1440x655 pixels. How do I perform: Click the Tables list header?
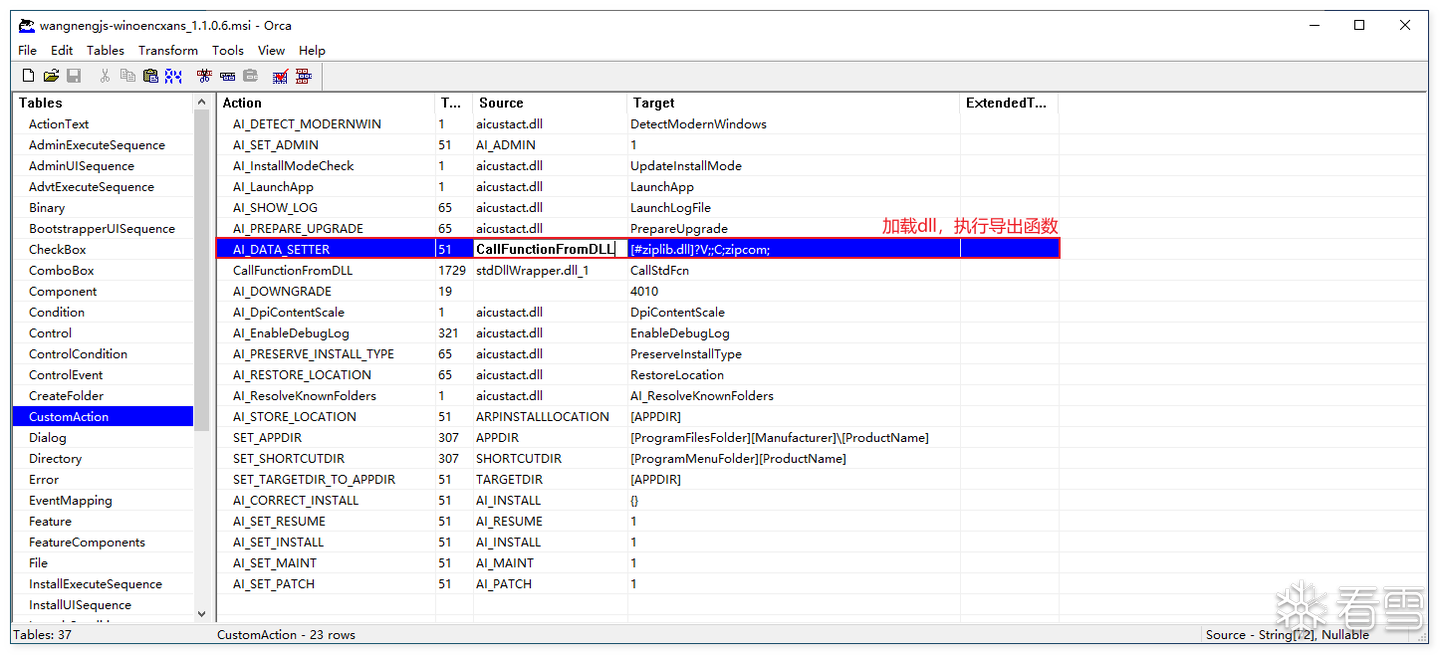point(103,103)
